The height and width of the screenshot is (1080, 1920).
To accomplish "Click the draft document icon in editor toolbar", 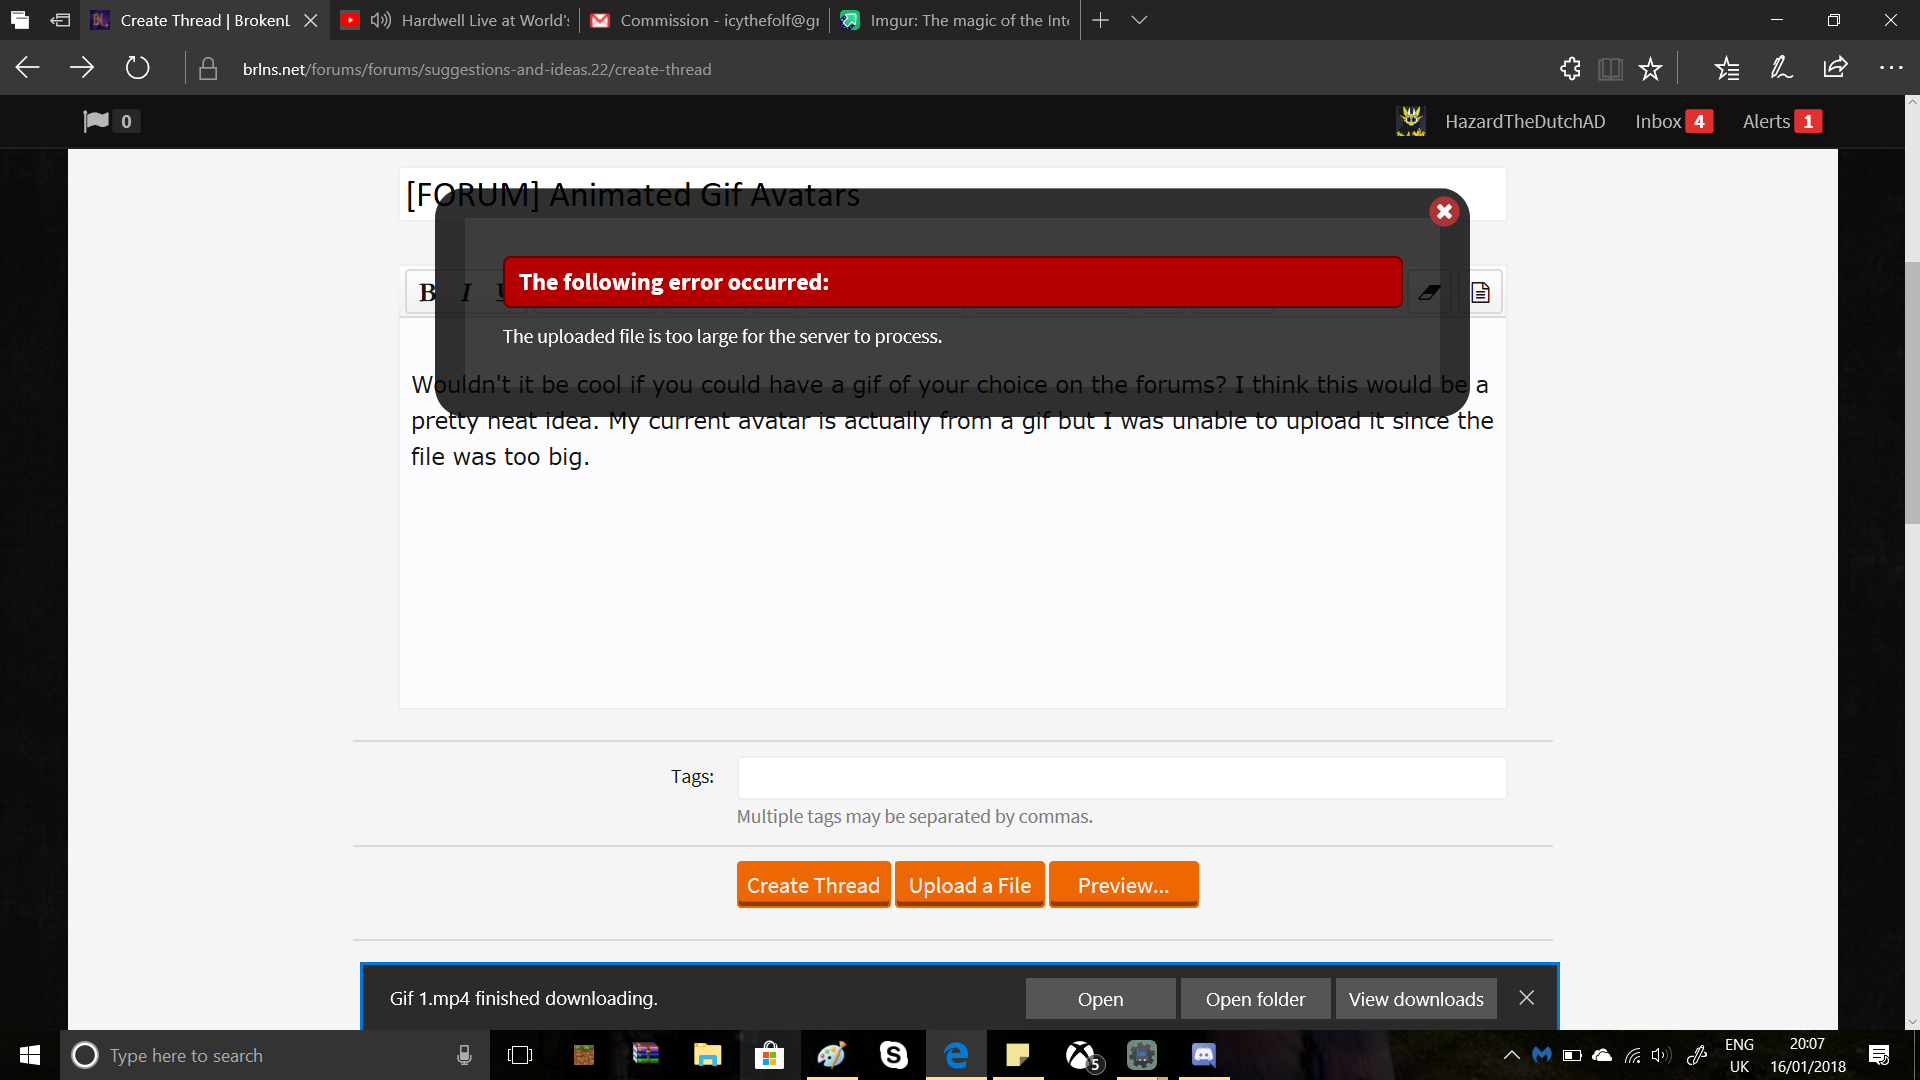I will [x=1480, y=292].
